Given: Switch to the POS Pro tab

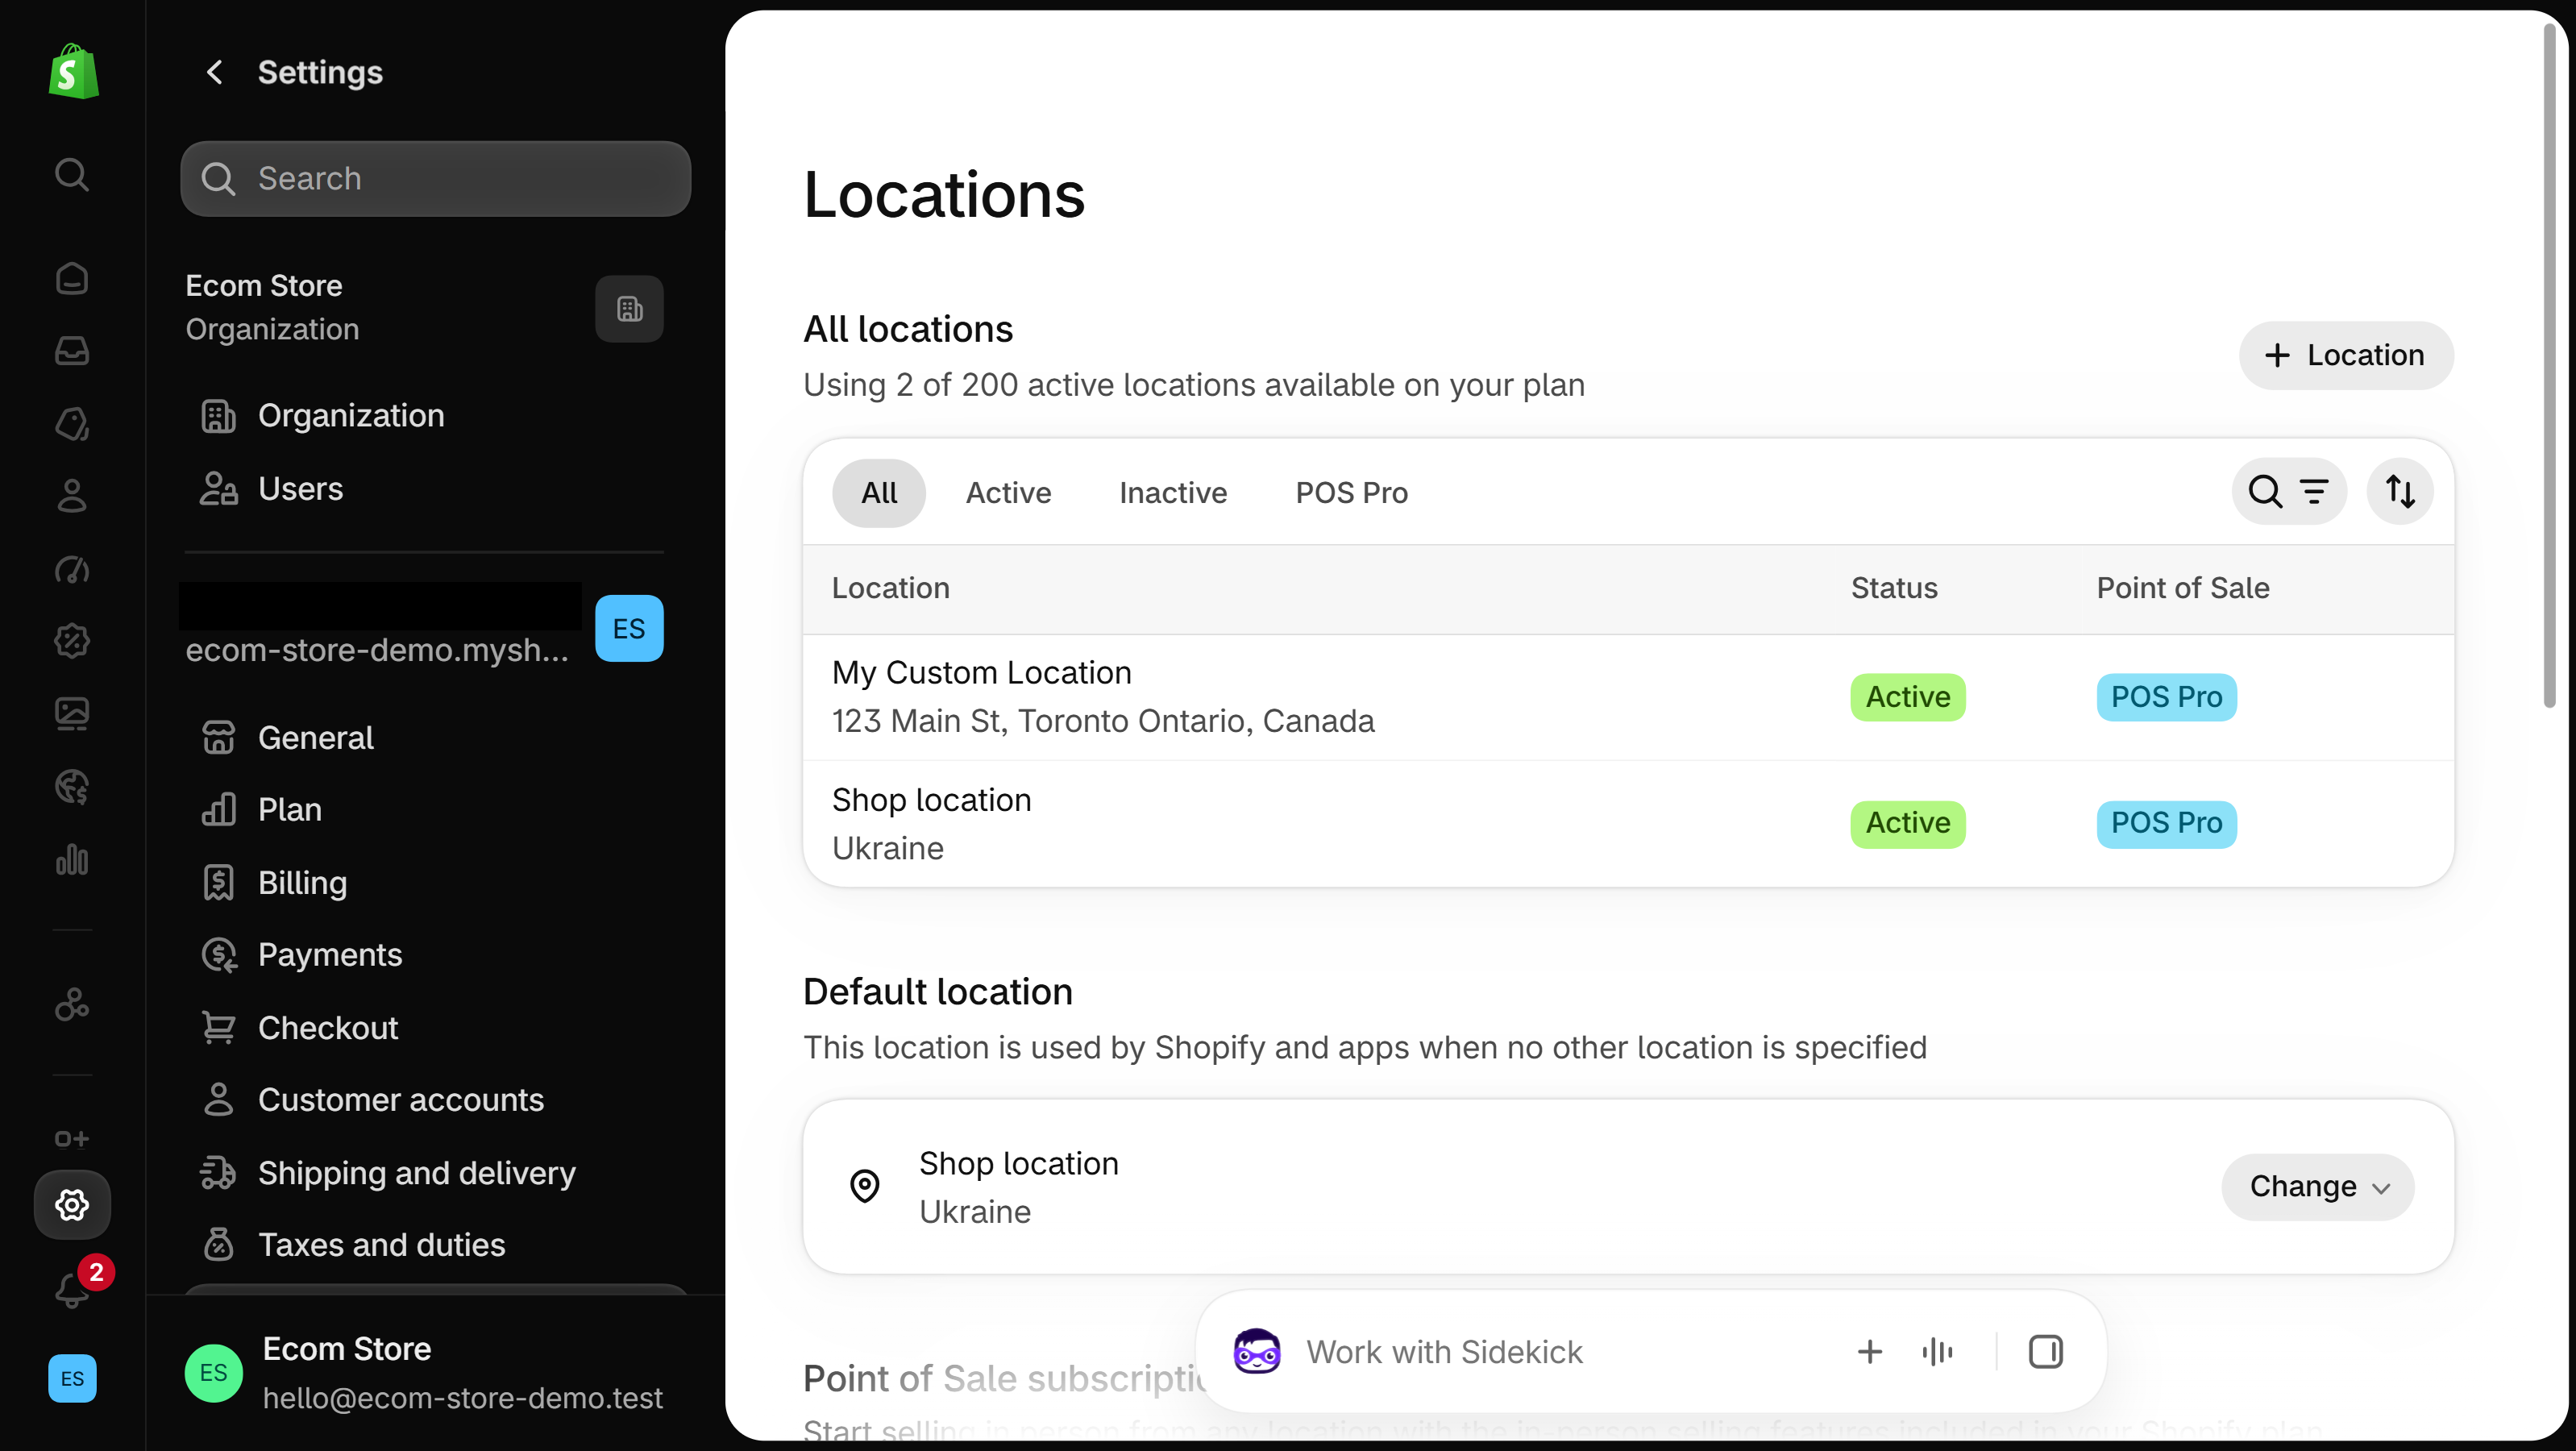Looking at the screenshot, I should (1351, 493).
